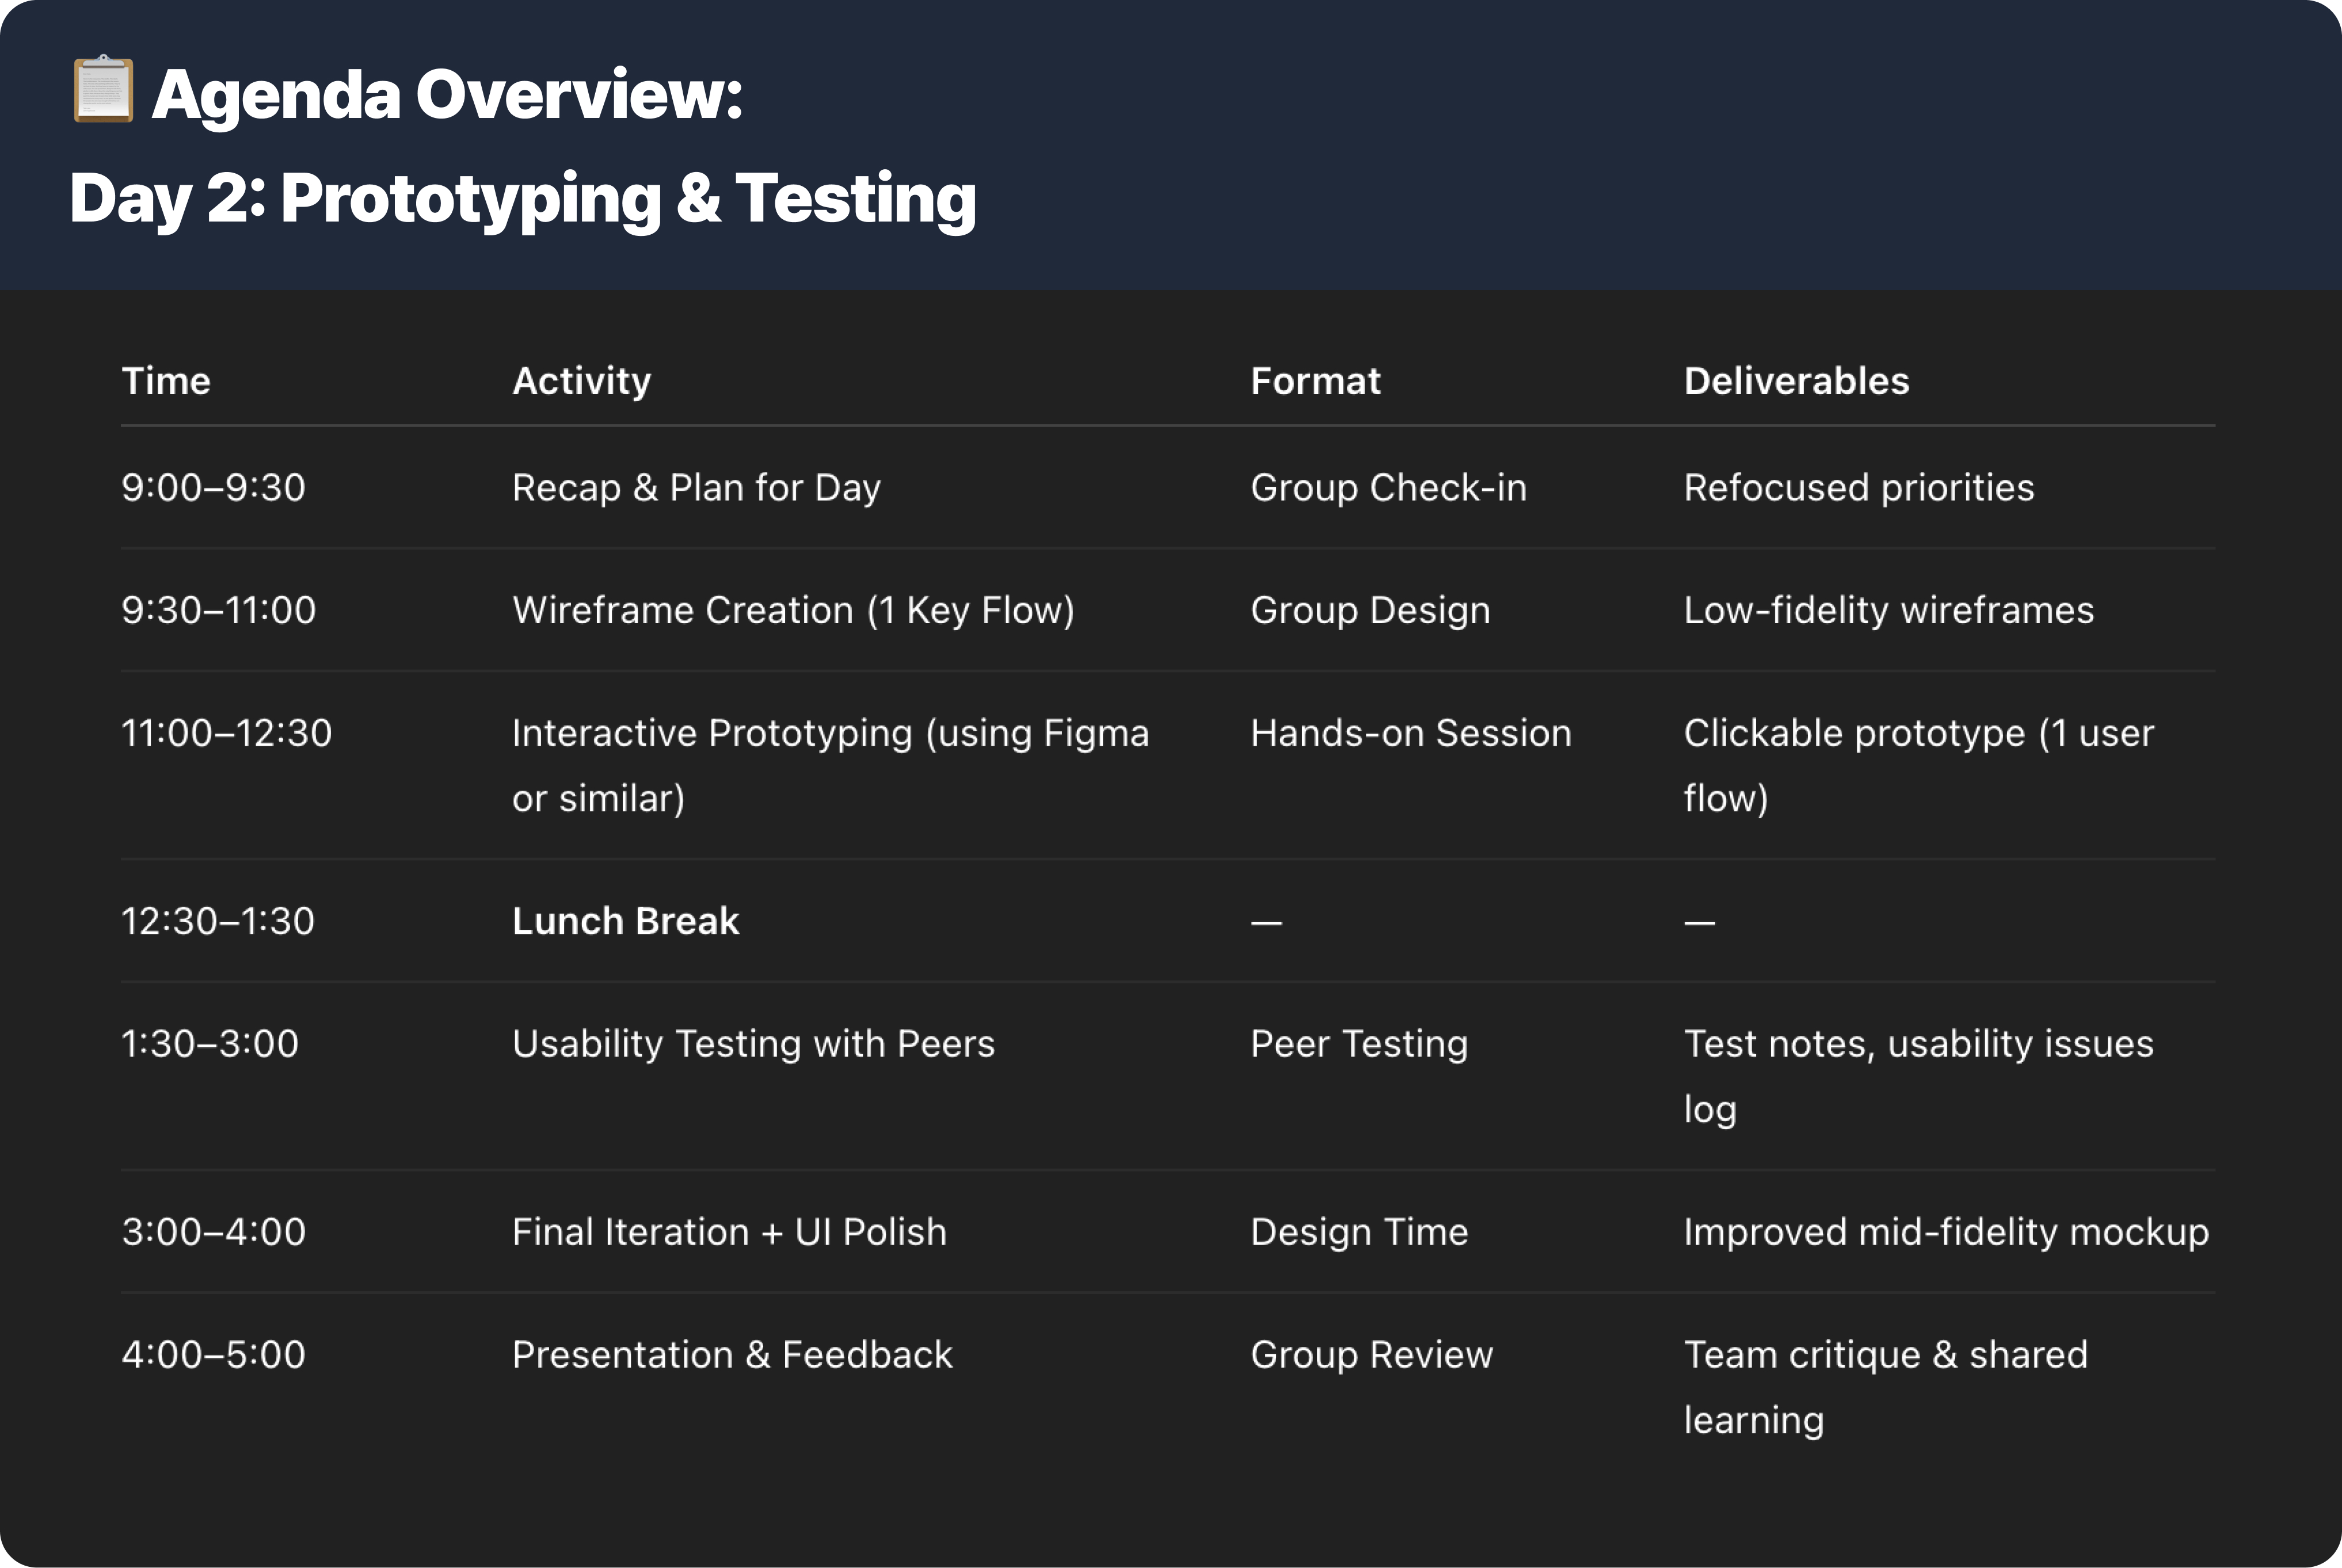Click the bold Lunch Break entry

click(625, 921)
